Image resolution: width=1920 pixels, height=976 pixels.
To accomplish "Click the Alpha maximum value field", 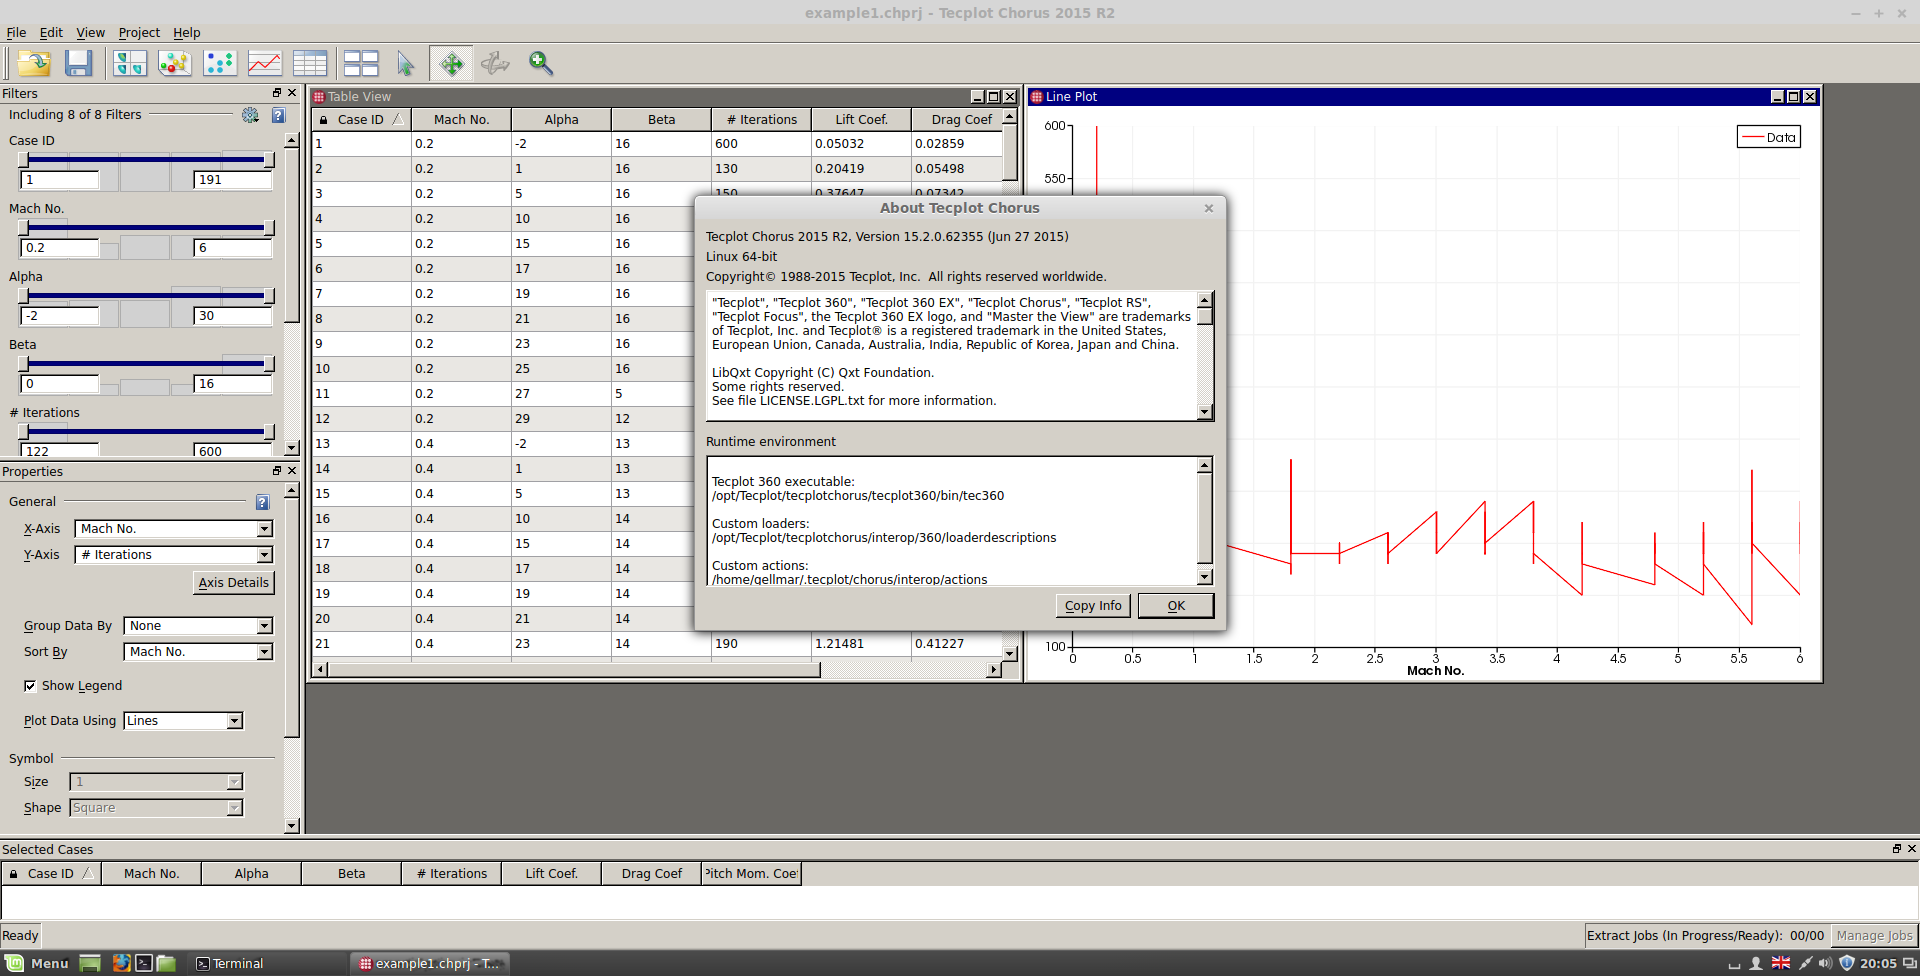I will (233, 316).
